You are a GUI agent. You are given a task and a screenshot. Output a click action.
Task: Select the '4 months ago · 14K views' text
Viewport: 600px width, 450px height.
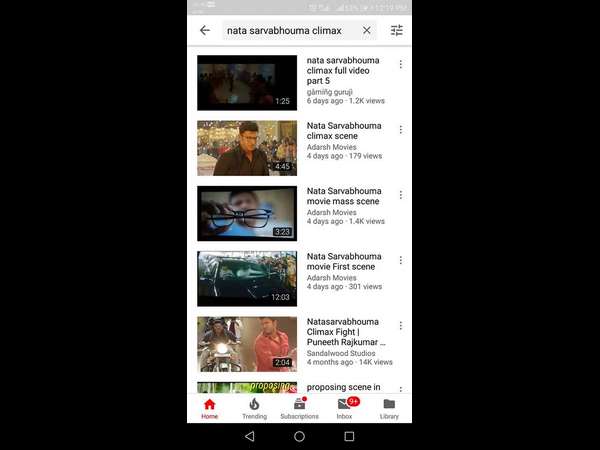[x=349, y=362]
